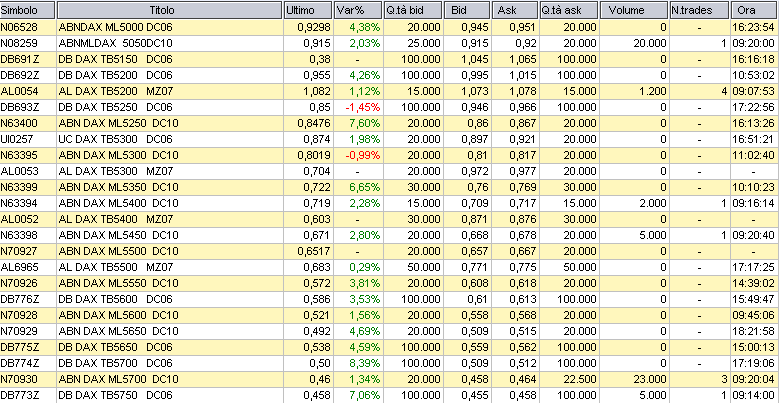Image resolution: width=779 pixels, height=403 pixels.
Task: Click the Ultimo column header
Action: (x=308, y=10)
